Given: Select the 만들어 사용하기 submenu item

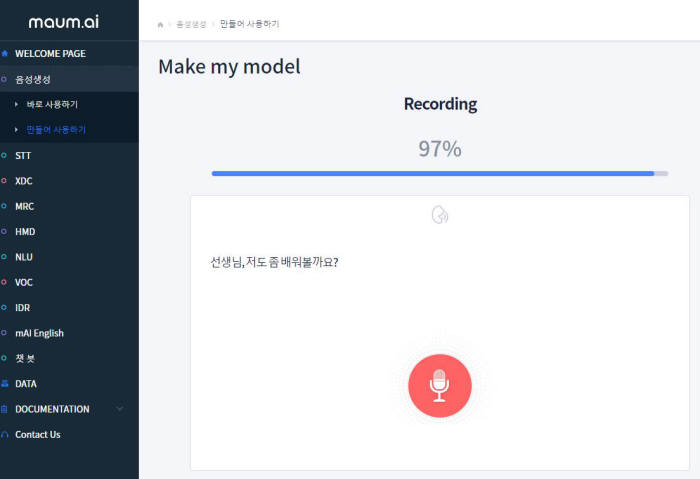Looking at the screenshot, I should [x=56, y=130].
